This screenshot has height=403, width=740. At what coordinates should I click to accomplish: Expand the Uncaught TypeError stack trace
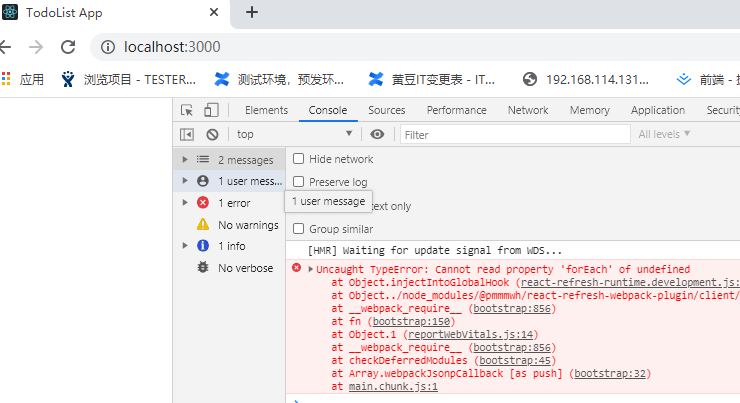pyautogui.click(x=311, y=269)
